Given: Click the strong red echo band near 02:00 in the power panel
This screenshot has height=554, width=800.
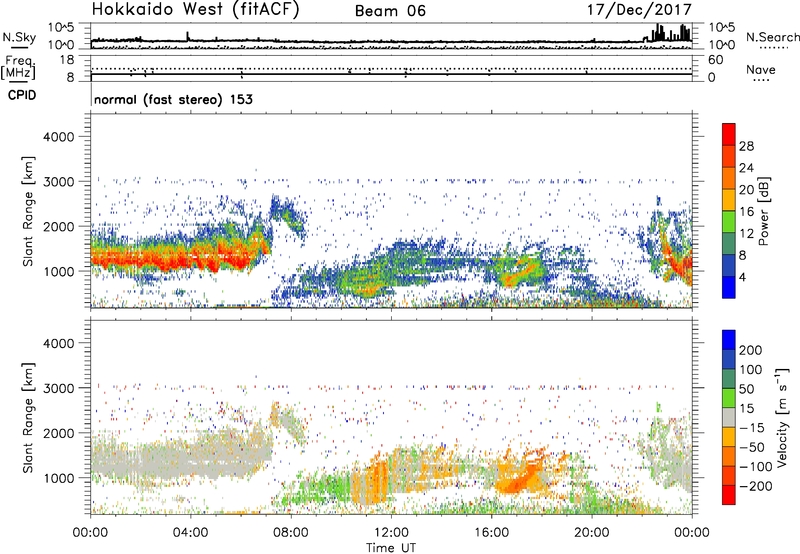Looking at the screenshot, I should click(x=140, y=257).
